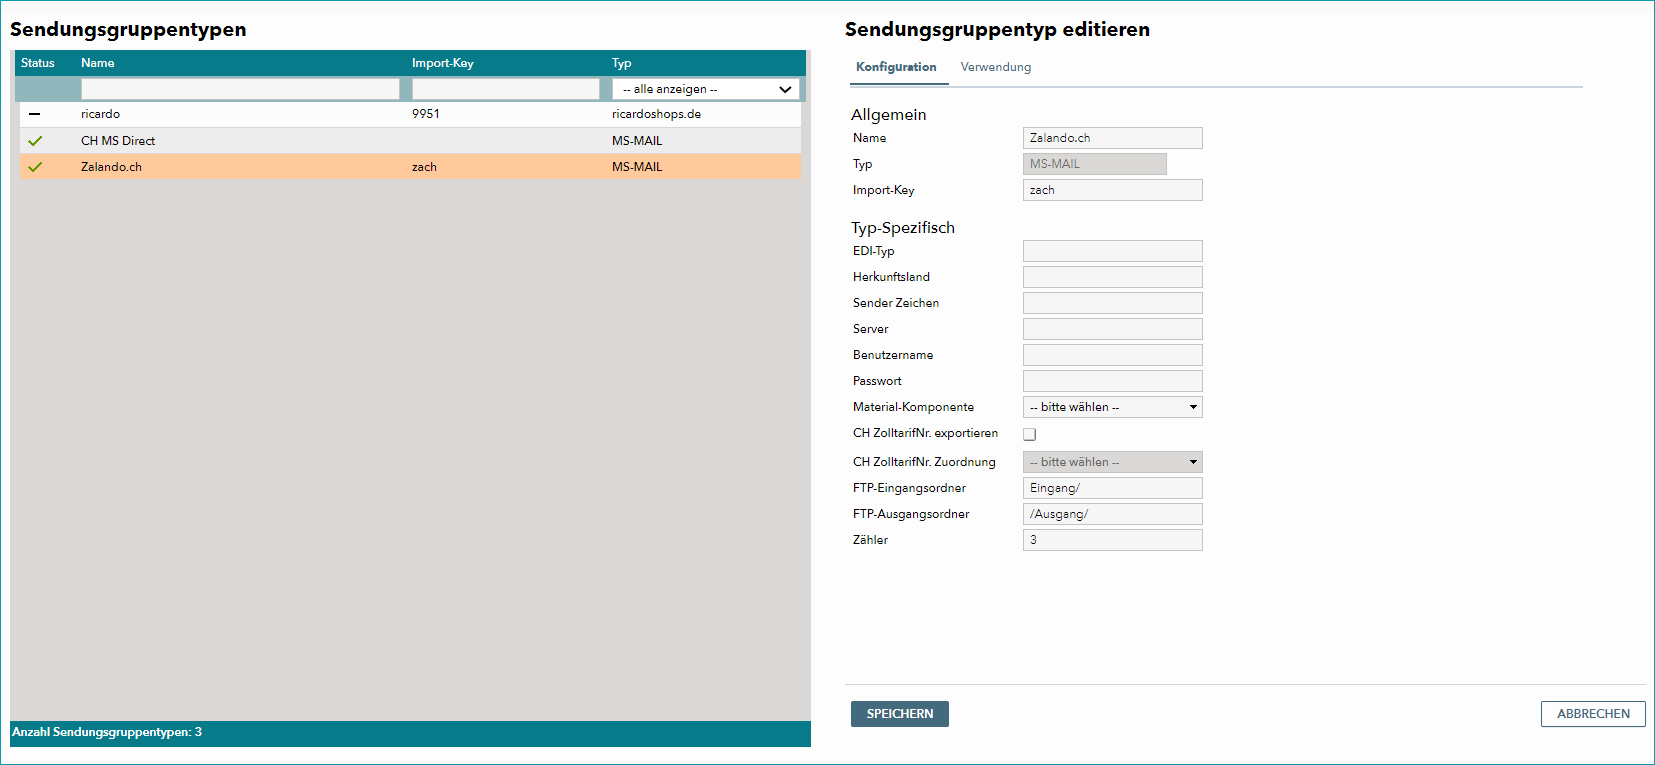Click MS-MAIL type cell for CH MS Direct
1655x765 pixels.
(x=637, y=141)
